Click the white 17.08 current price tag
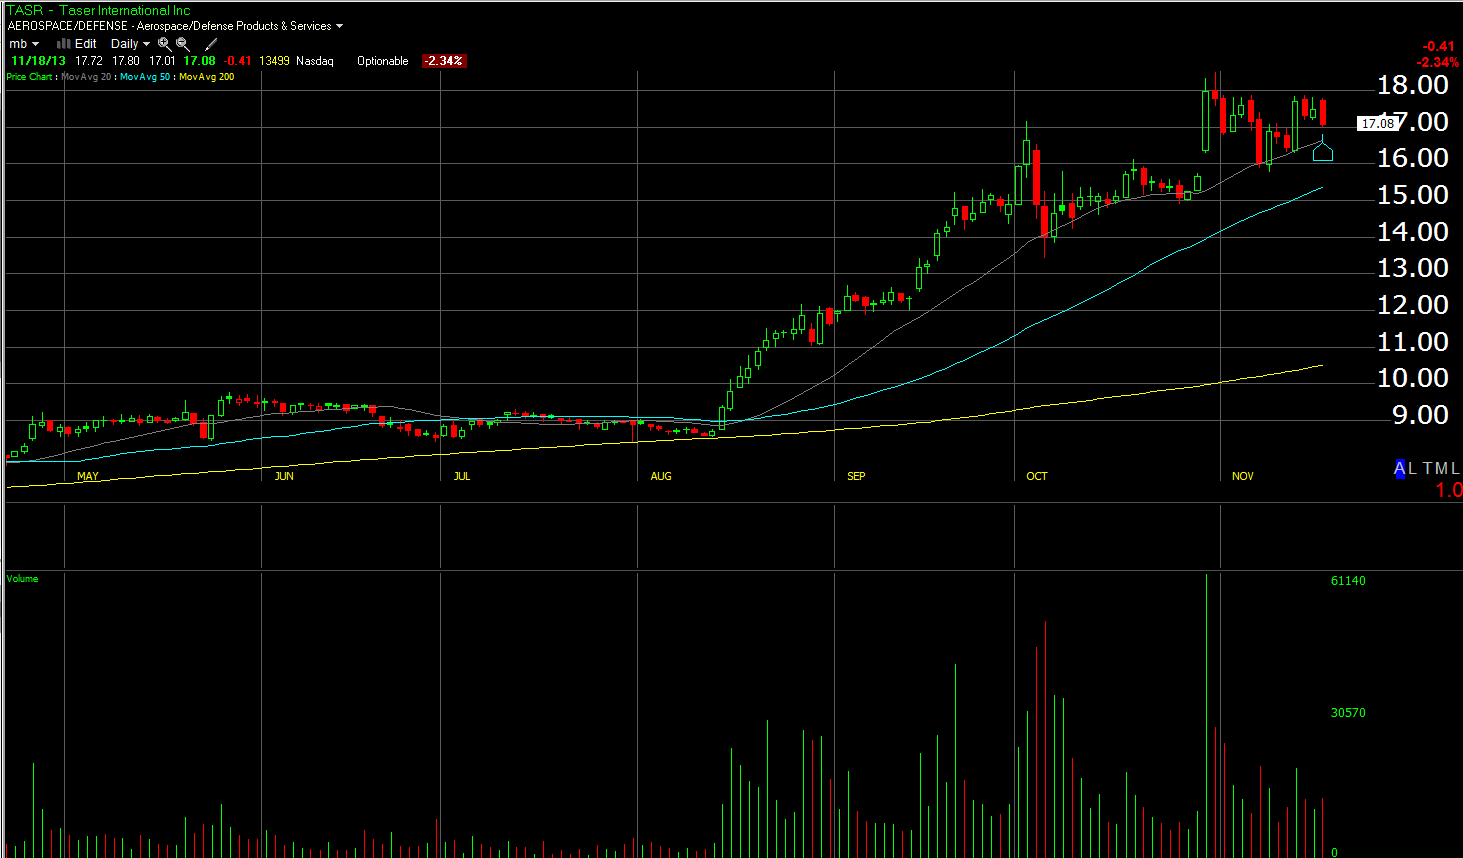The image size is (1463, 858). pos(1377,124)
